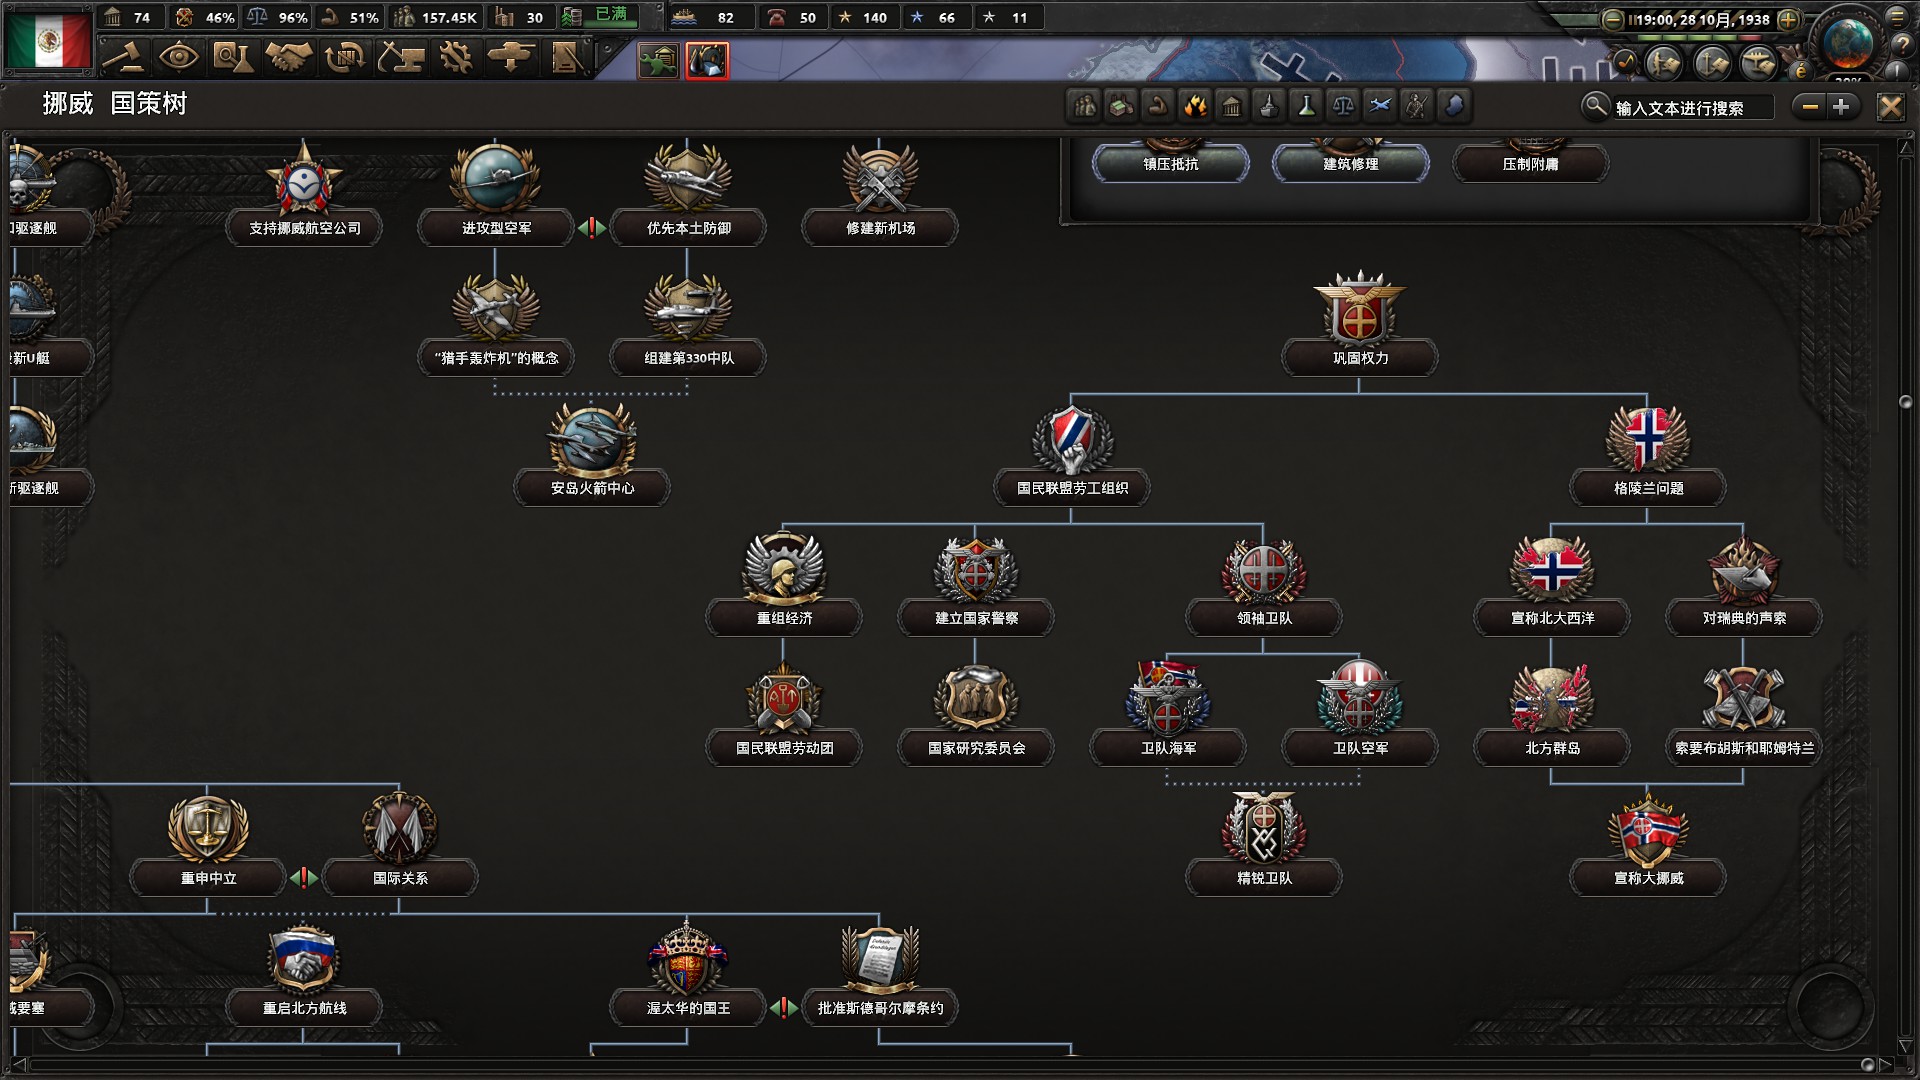Click the 重申中立 focus icon
Viewport: 1920px width, 1080px height.
click(x=208, y=829)
